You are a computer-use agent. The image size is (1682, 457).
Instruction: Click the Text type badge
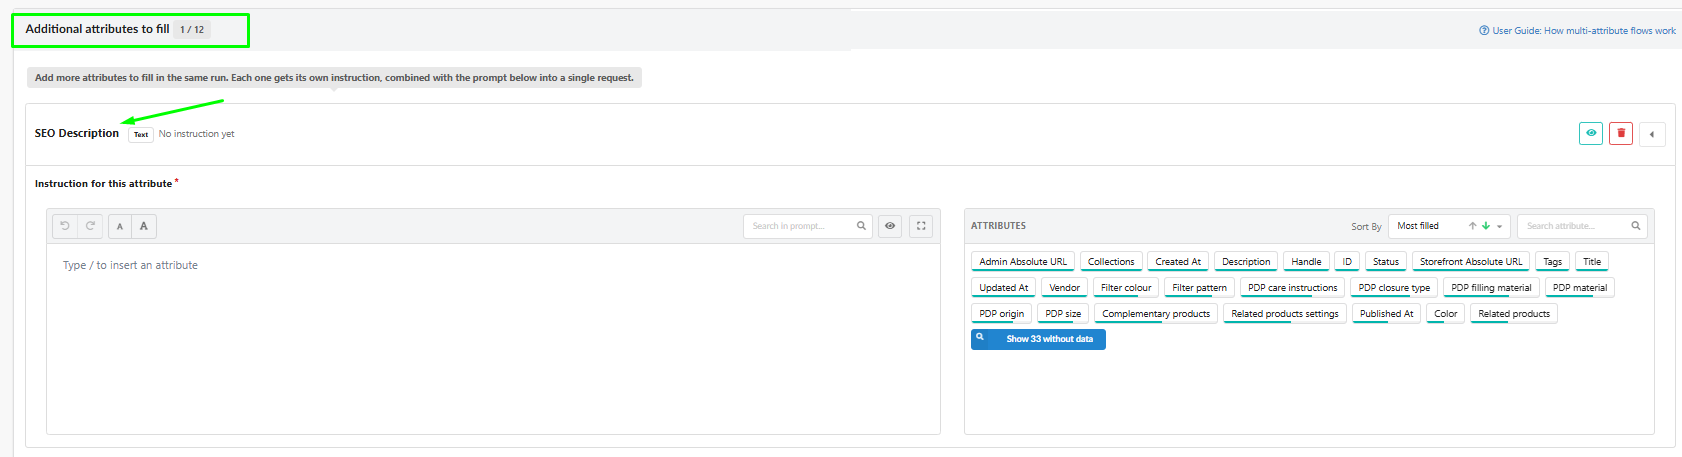(x=141, y=134)
